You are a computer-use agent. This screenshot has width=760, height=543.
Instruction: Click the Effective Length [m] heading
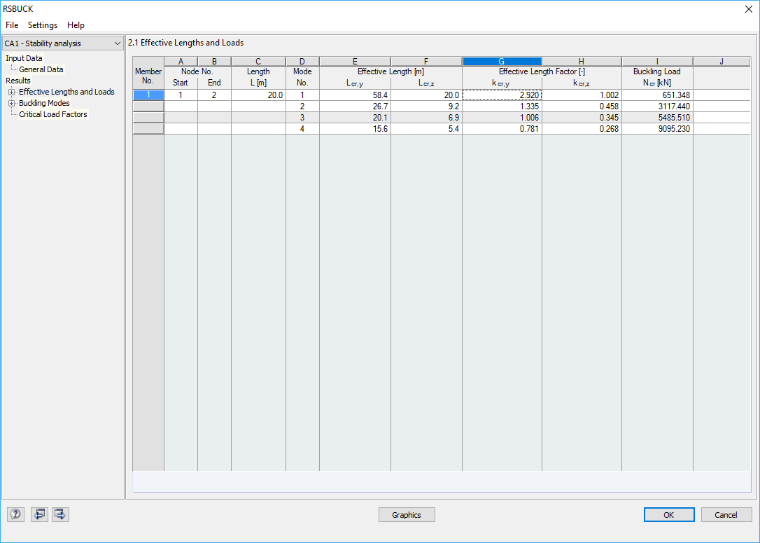(x=391, y=71)
